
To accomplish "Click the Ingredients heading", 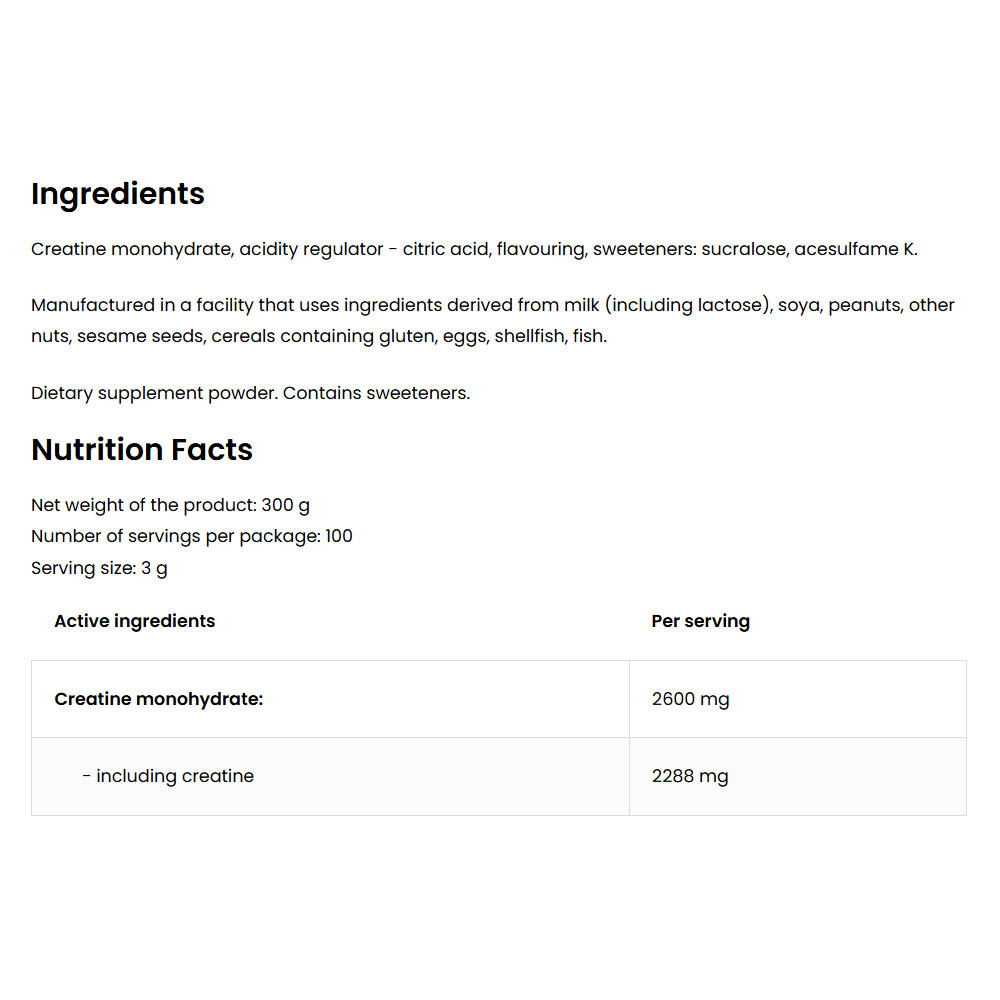I will pos(118,194).
